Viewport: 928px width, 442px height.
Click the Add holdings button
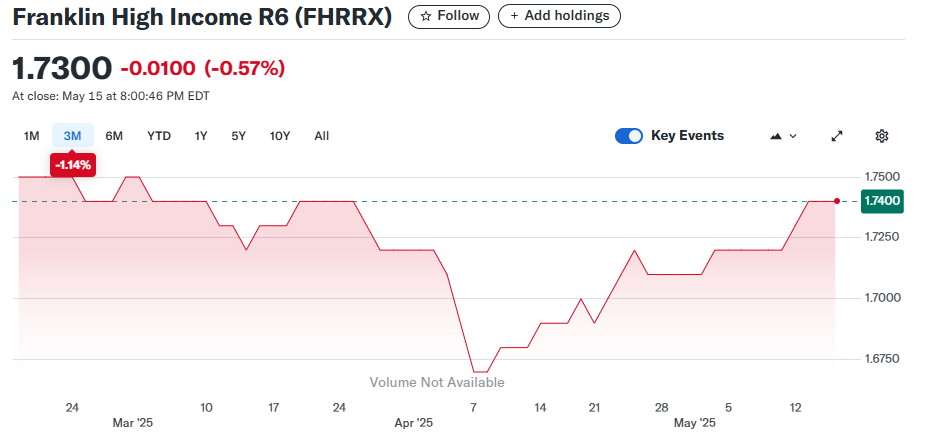[x=559, y=16]
